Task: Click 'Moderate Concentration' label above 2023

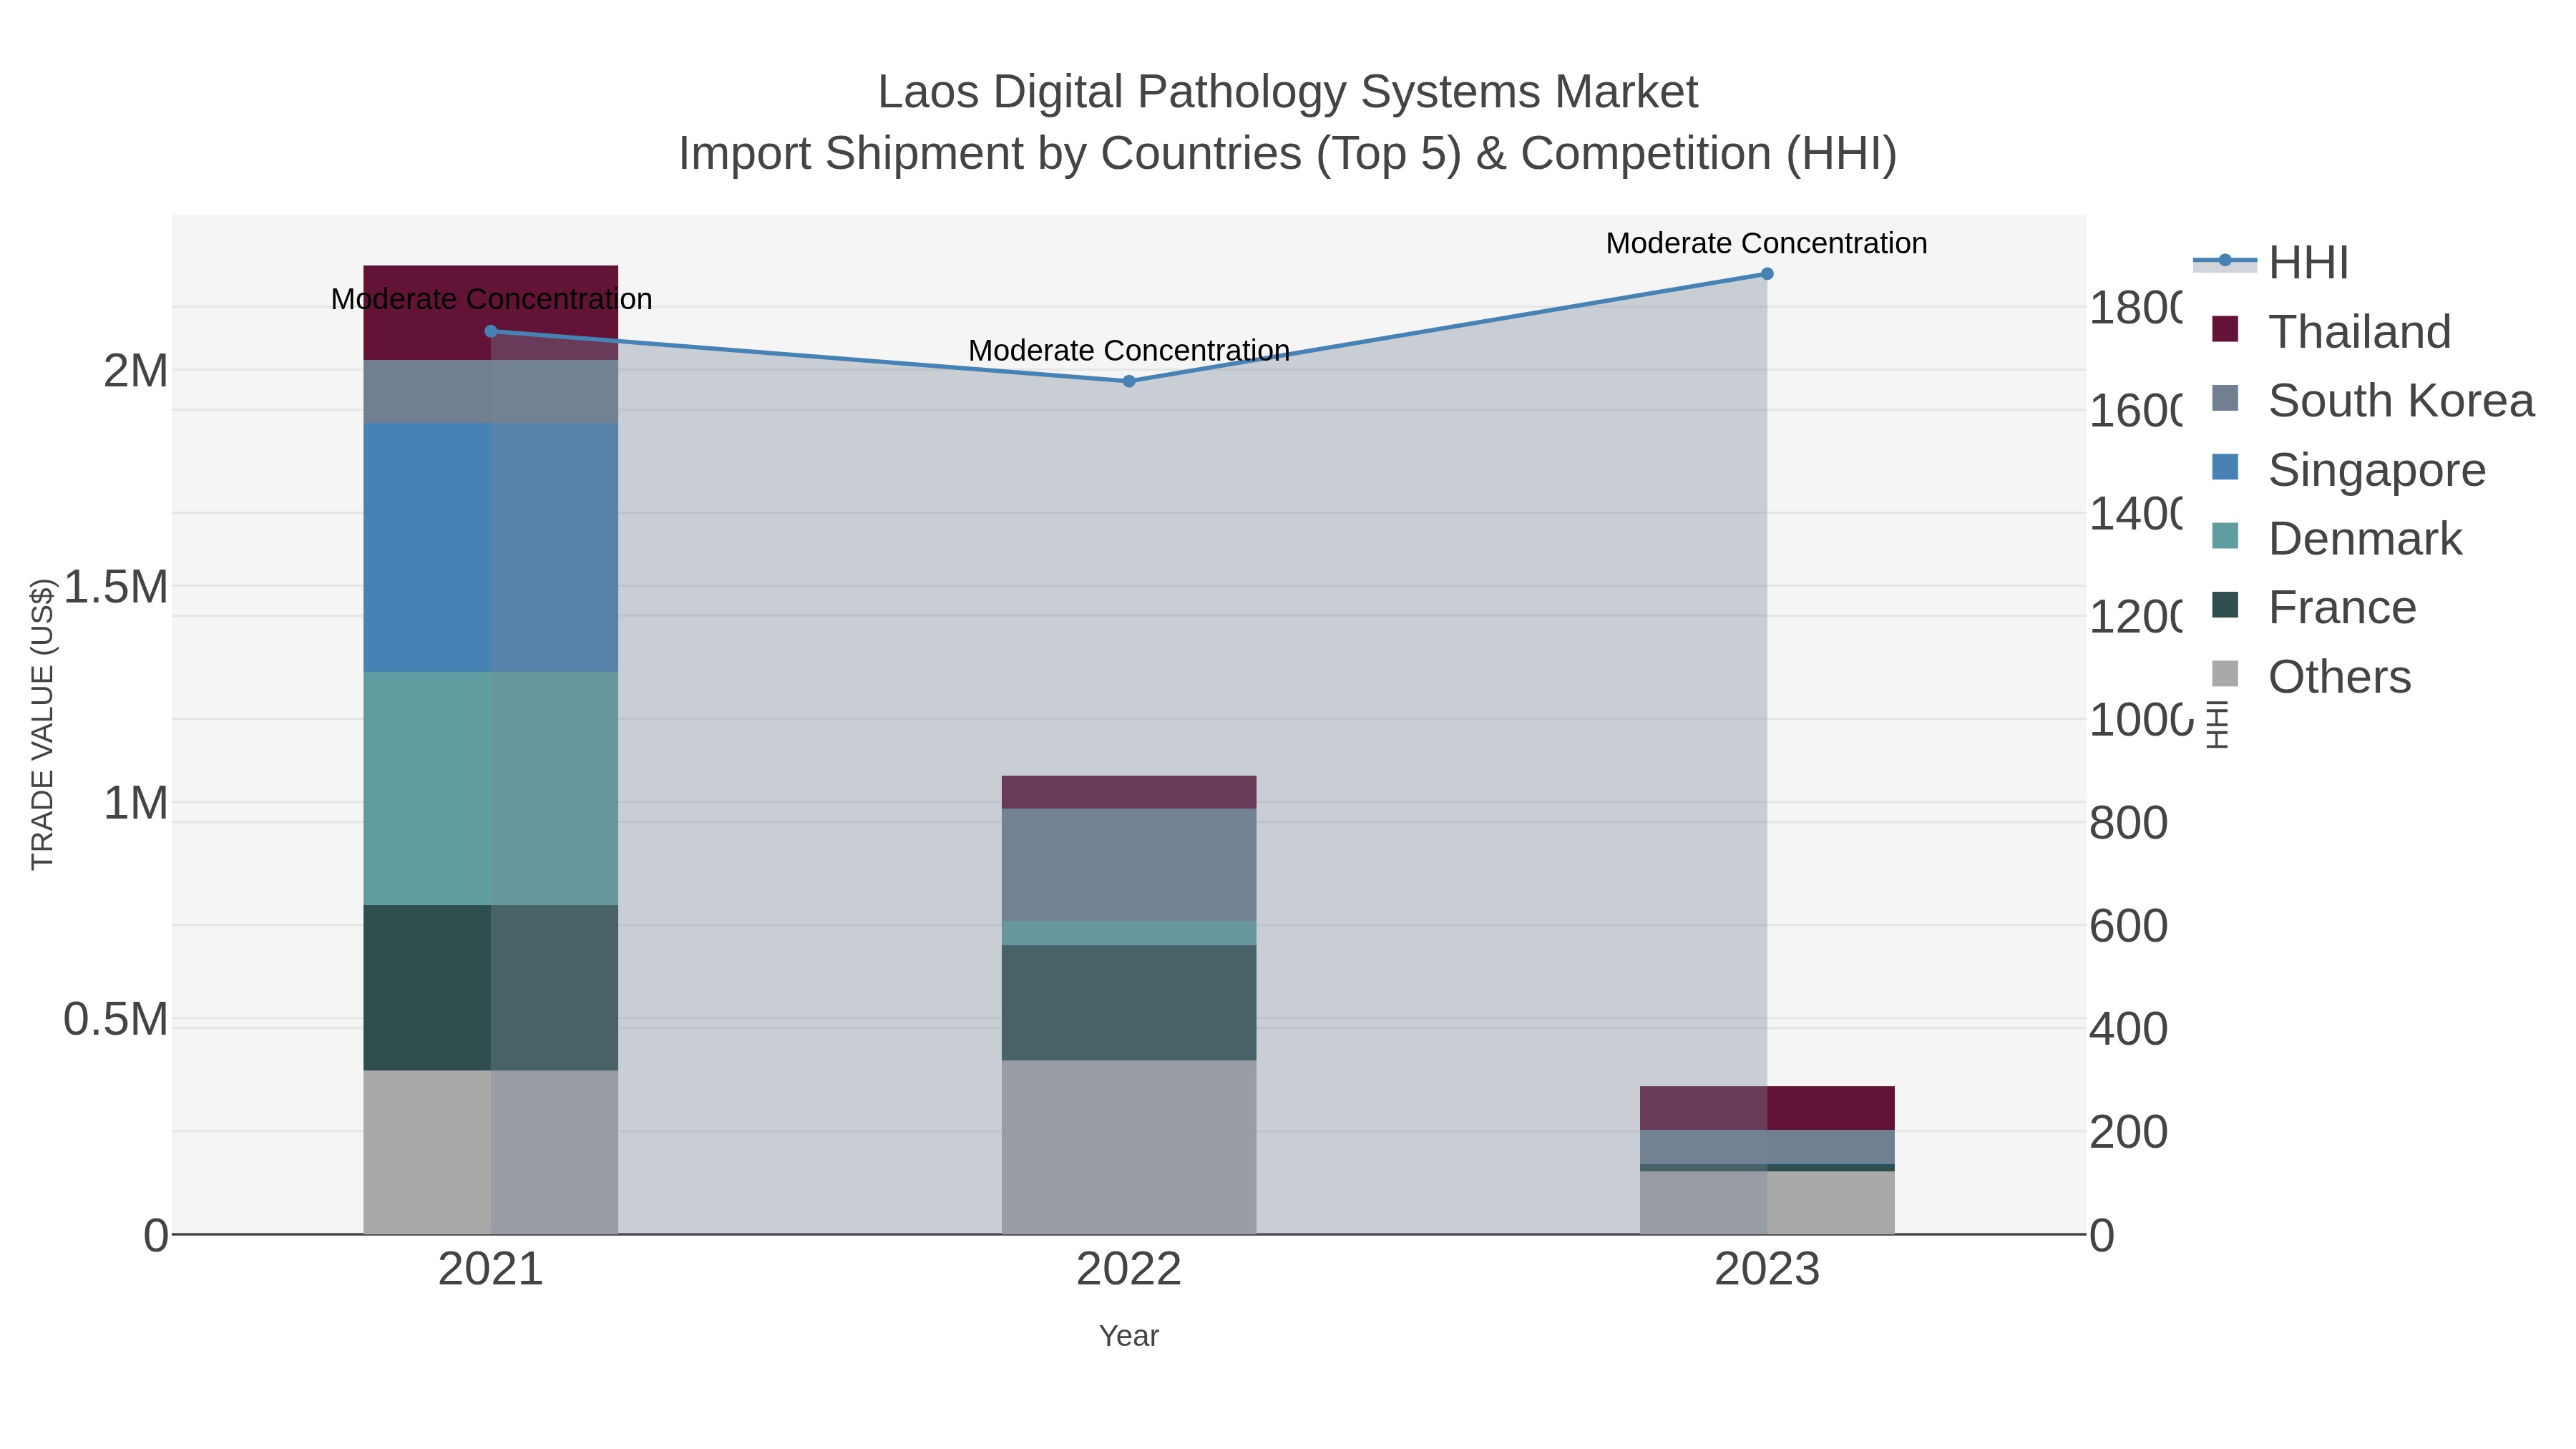Action: (x=1767, y=243)
